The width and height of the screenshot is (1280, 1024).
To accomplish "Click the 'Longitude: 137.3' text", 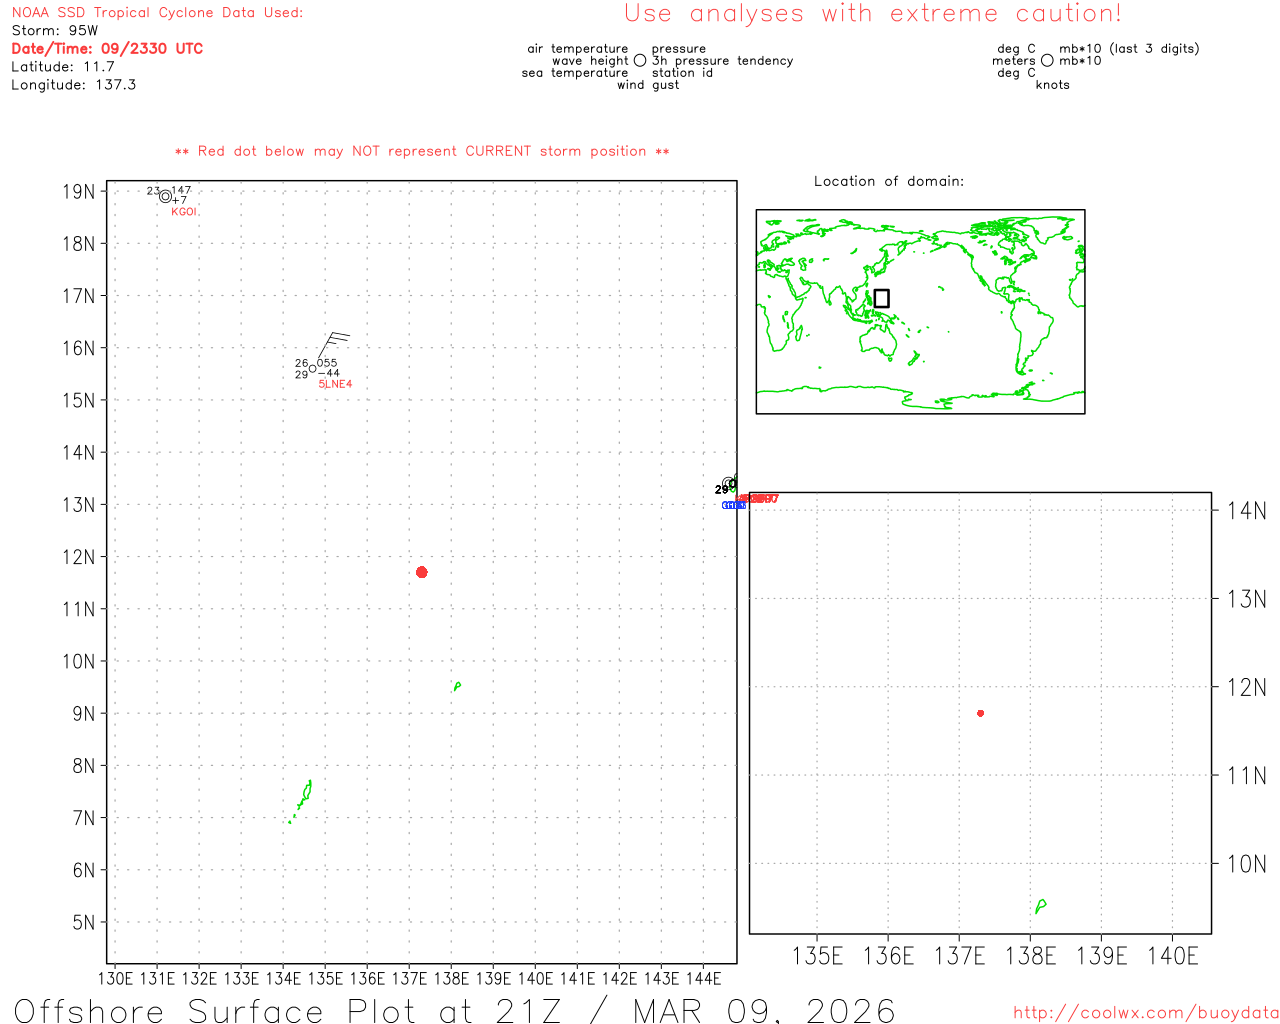I will click(x=74, y=85).
